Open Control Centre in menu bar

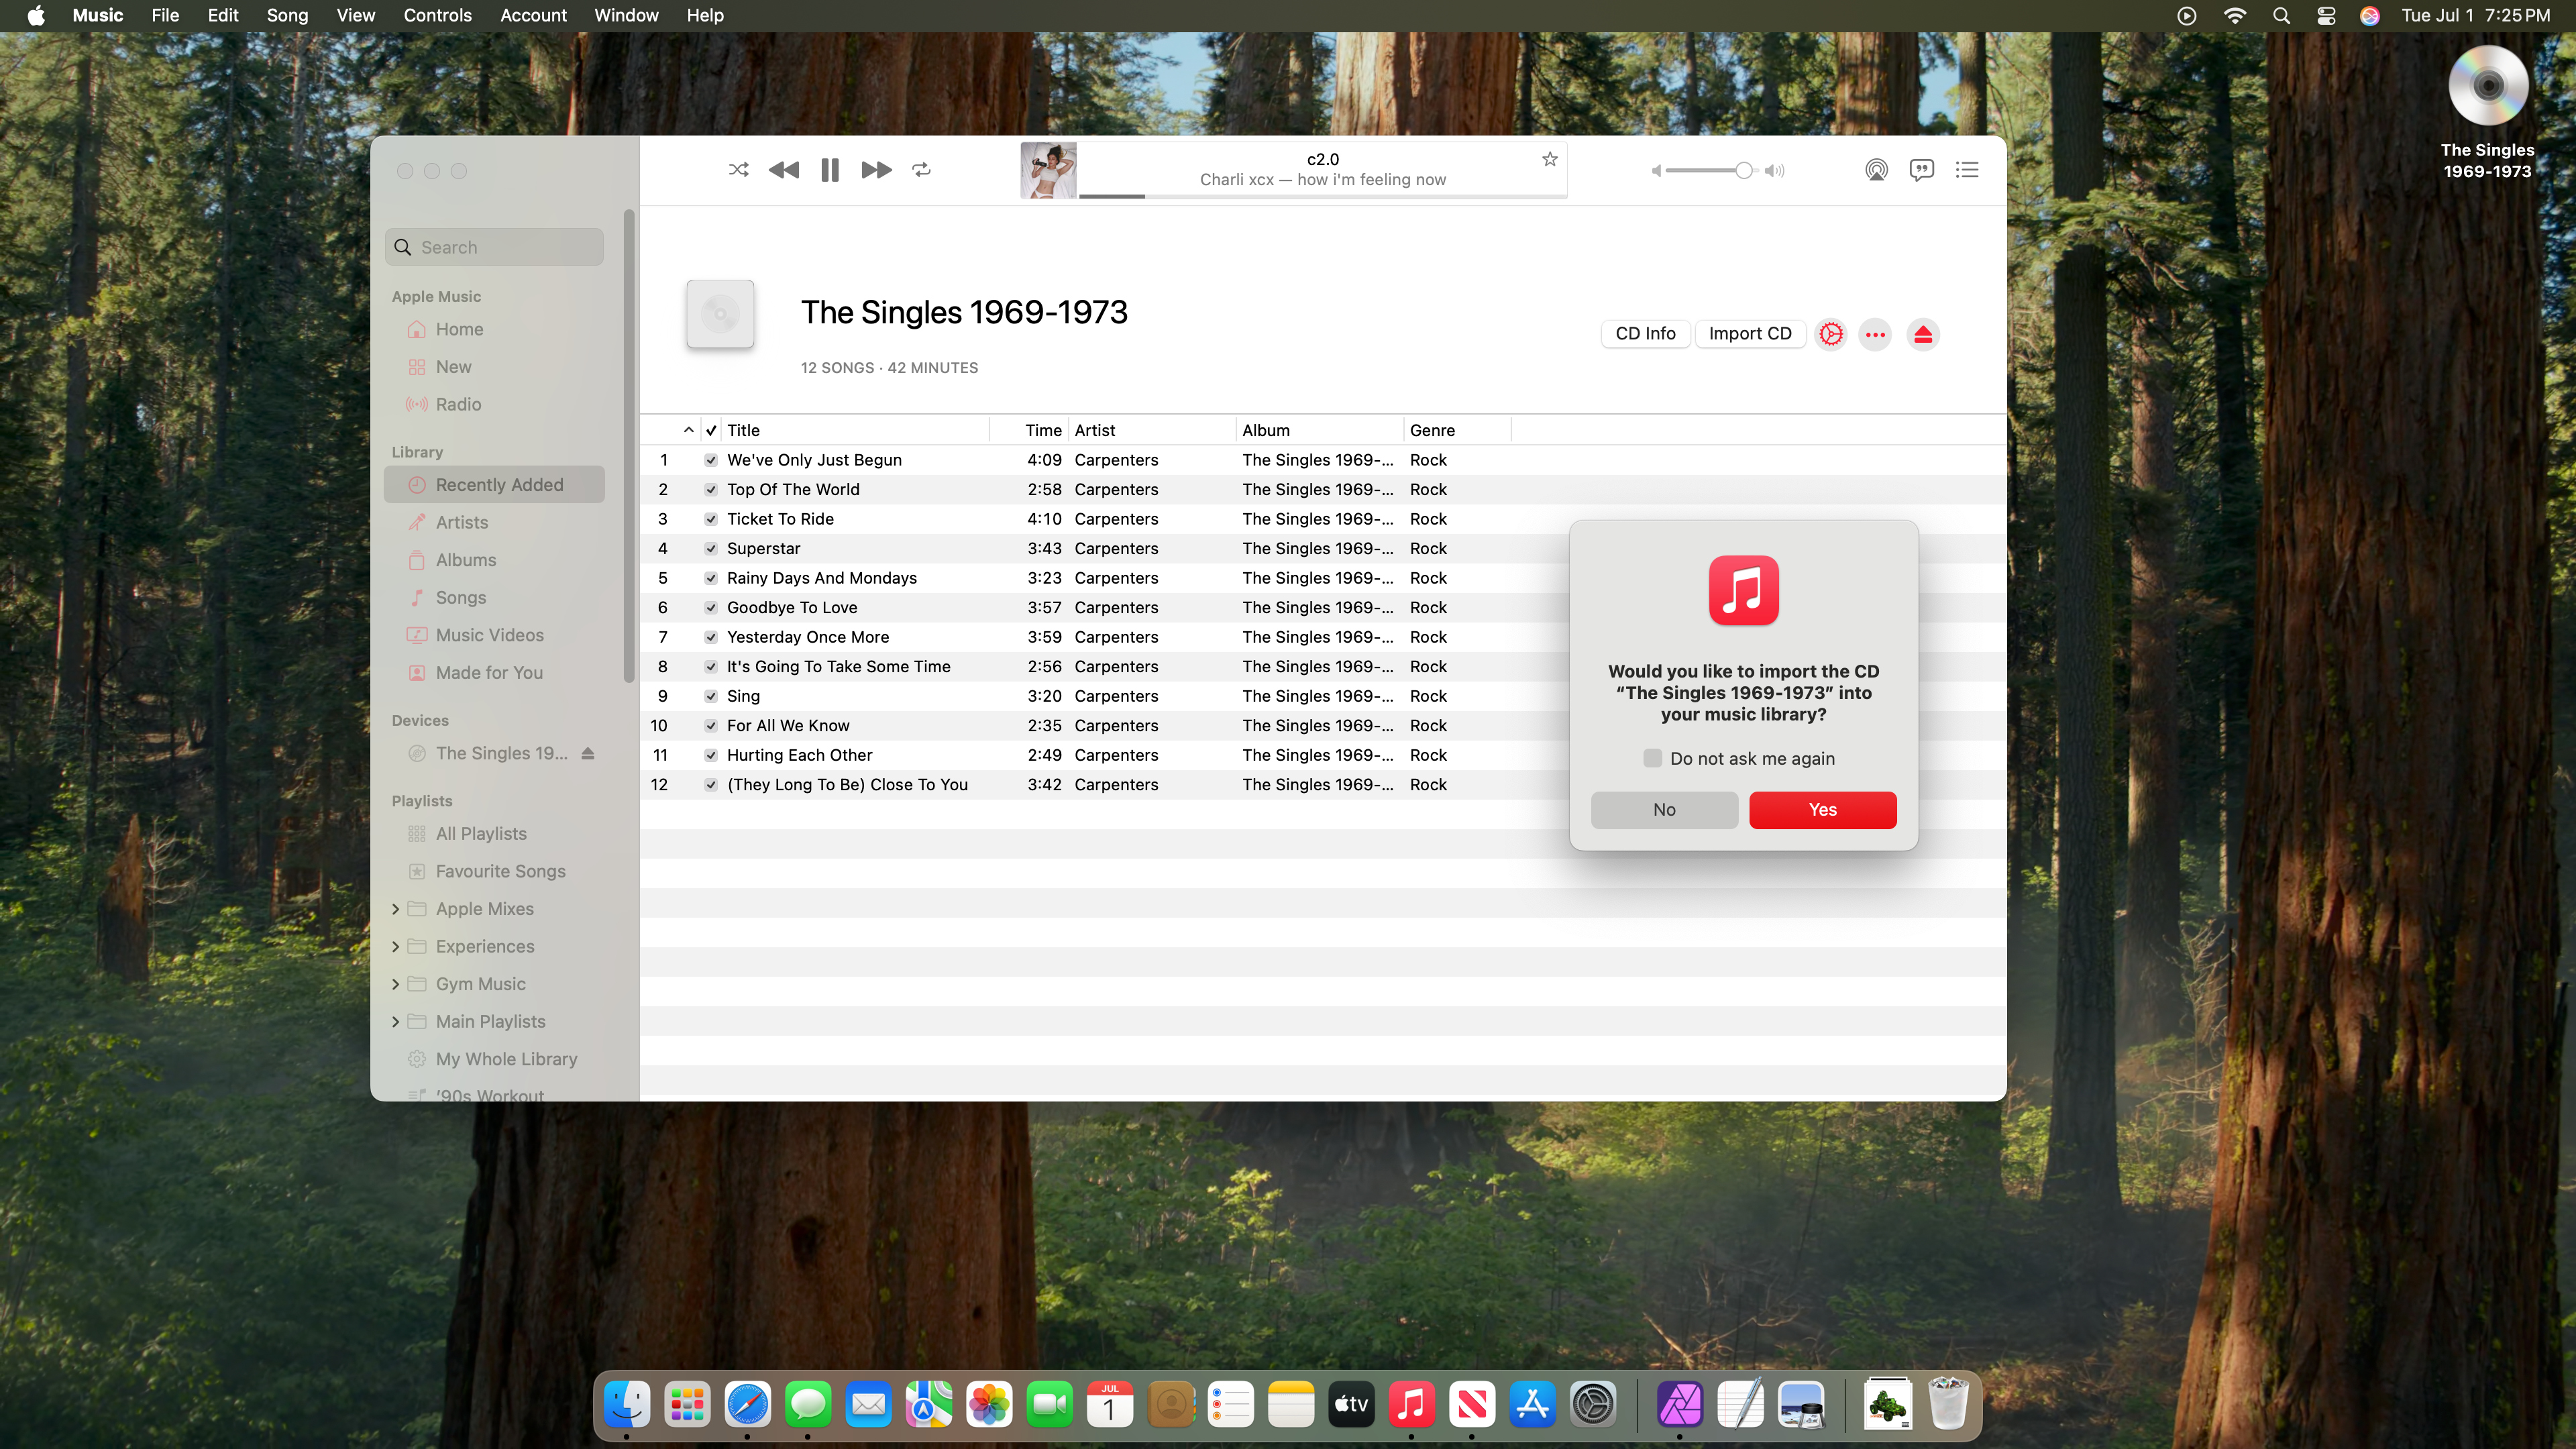tap(2326, 15)
